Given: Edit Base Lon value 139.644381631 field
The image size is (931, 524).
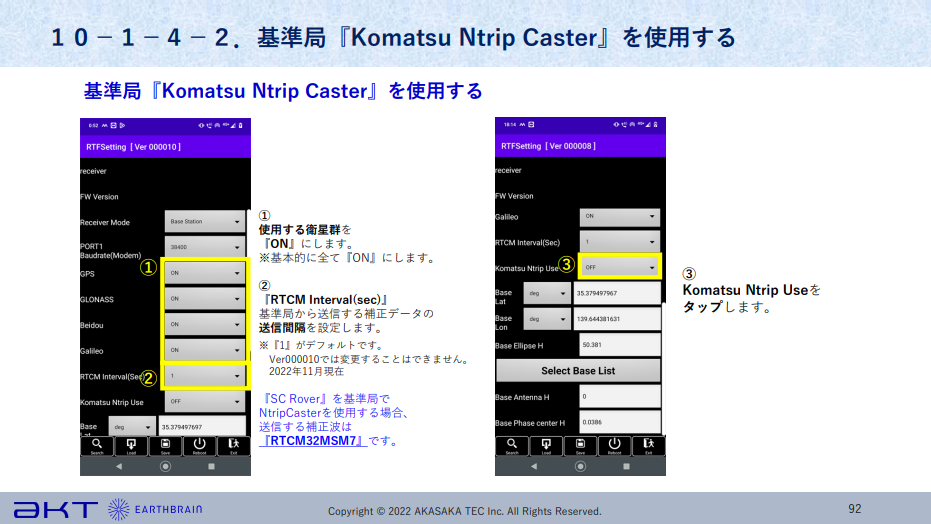Looking at the screenshot, I should (x=618, y=319).
